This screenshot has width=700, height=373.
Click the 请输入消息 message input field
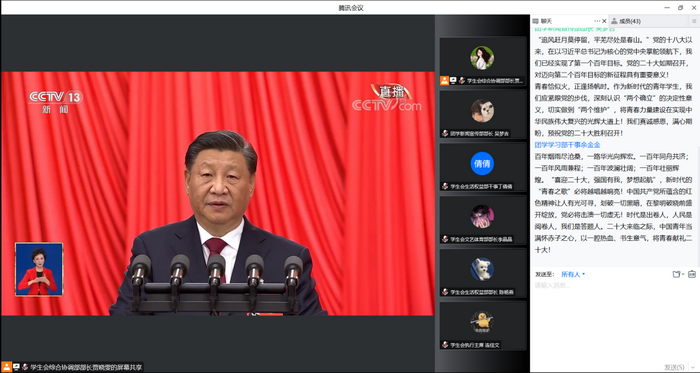coord(615,321)
